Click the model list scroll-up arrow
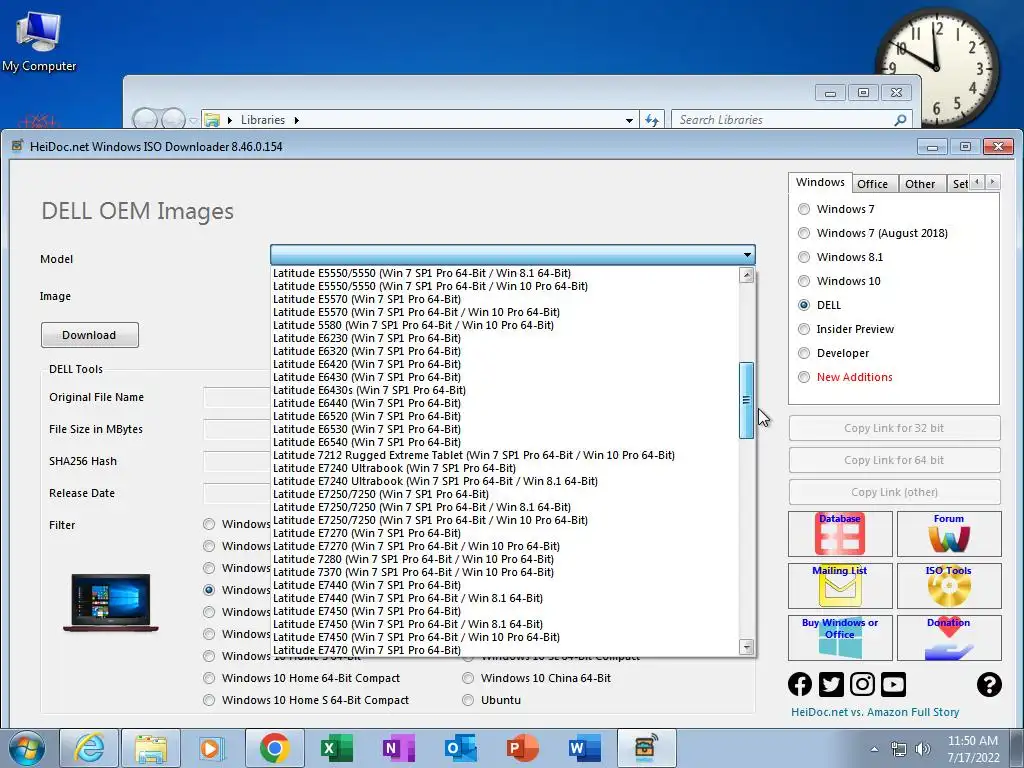 pos(746,275)
